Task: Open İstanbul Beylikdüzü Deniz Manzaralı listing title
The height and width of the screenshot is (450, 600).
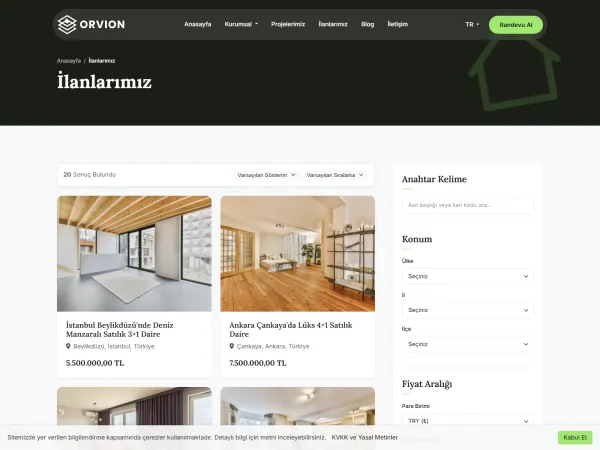Action: (120, 329)
